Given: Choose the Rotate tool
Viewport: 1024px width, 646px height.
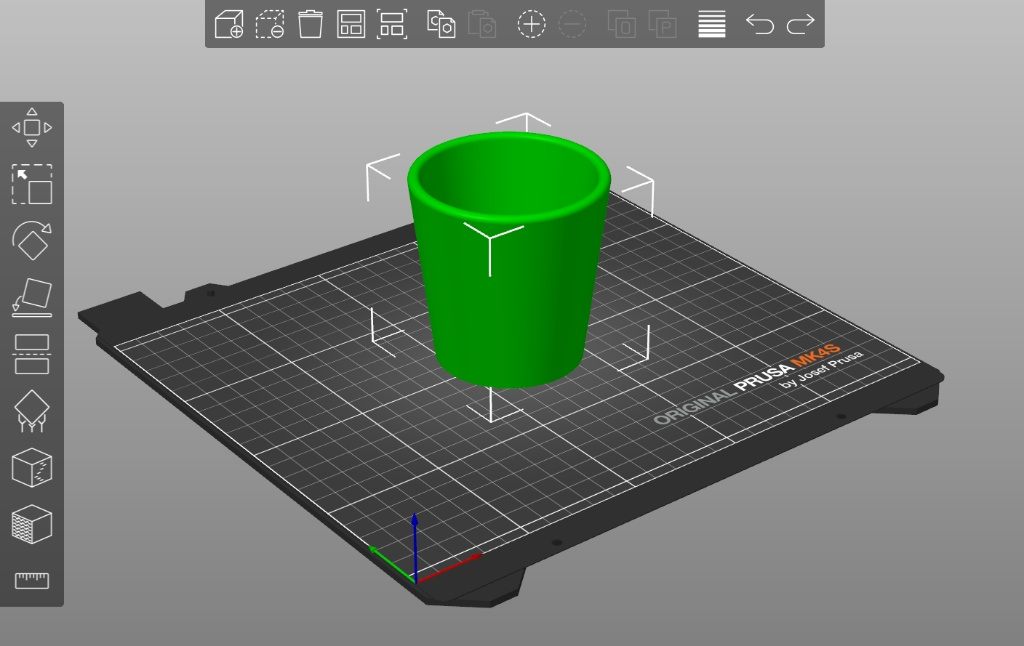Looking at the screenshot, I should (32, 241).
